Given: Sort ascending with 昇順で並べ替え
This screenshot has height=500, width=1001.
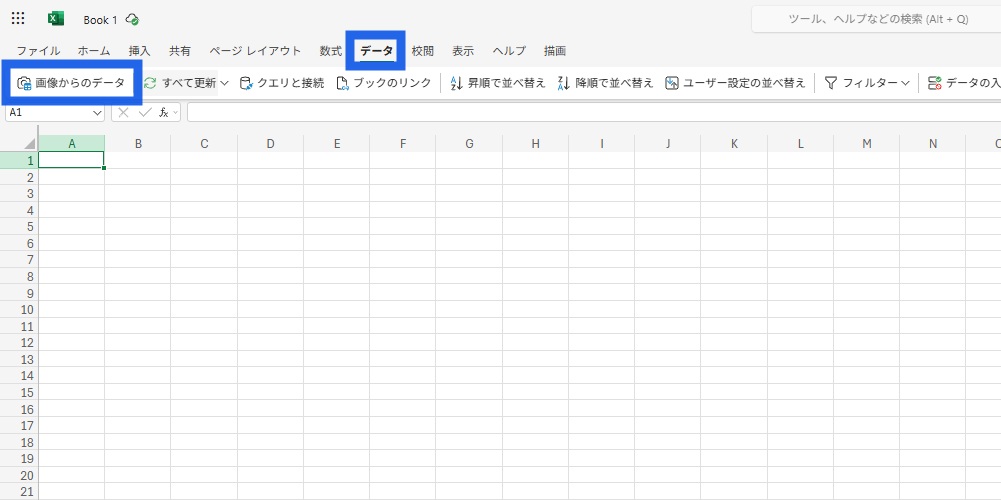Looking at the screenshot, I should click(498, 83).
